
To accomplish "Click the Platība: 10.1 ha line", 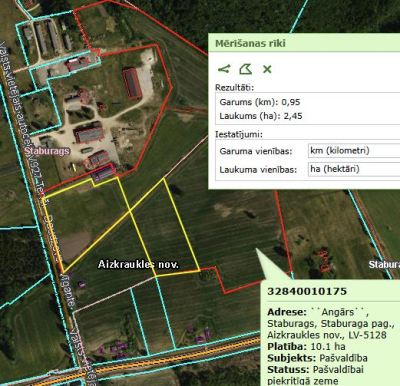I will [x=306, y=347].
